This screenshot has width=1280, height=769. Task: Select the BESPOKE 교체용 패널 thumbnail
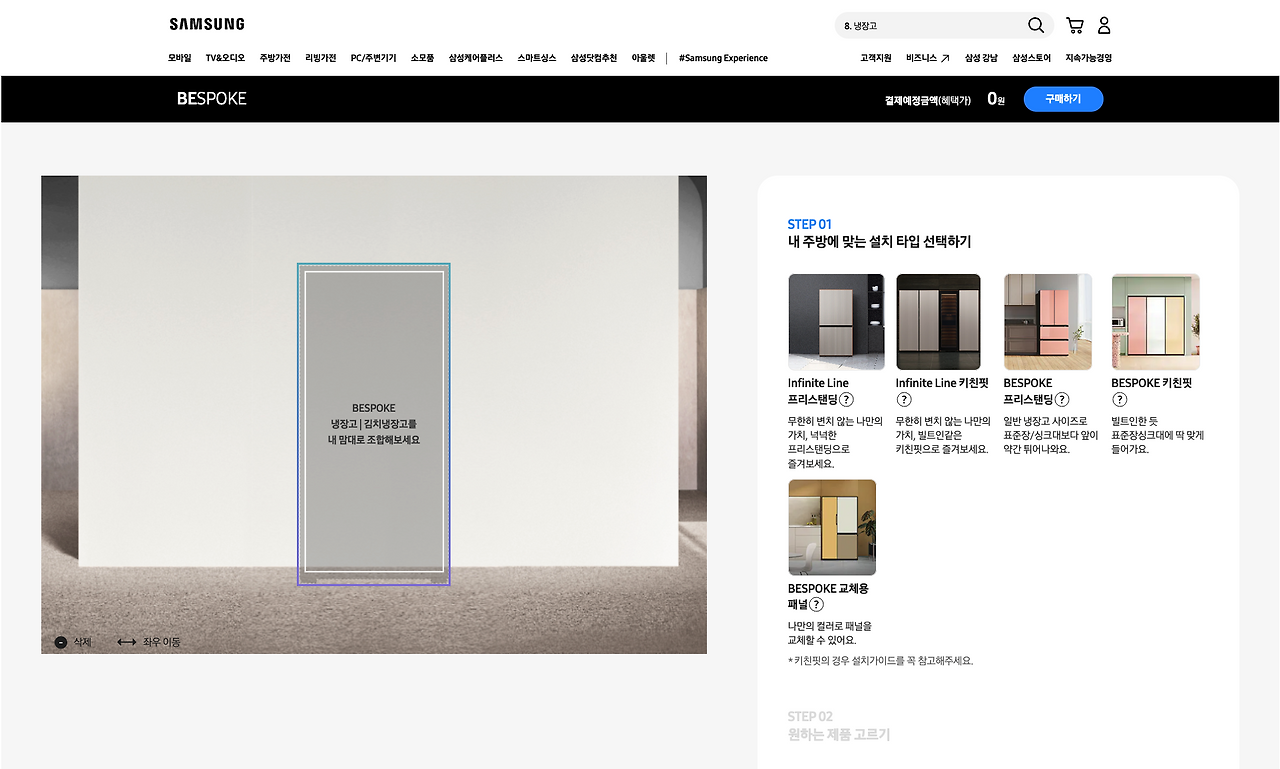[x=832, y=528]
